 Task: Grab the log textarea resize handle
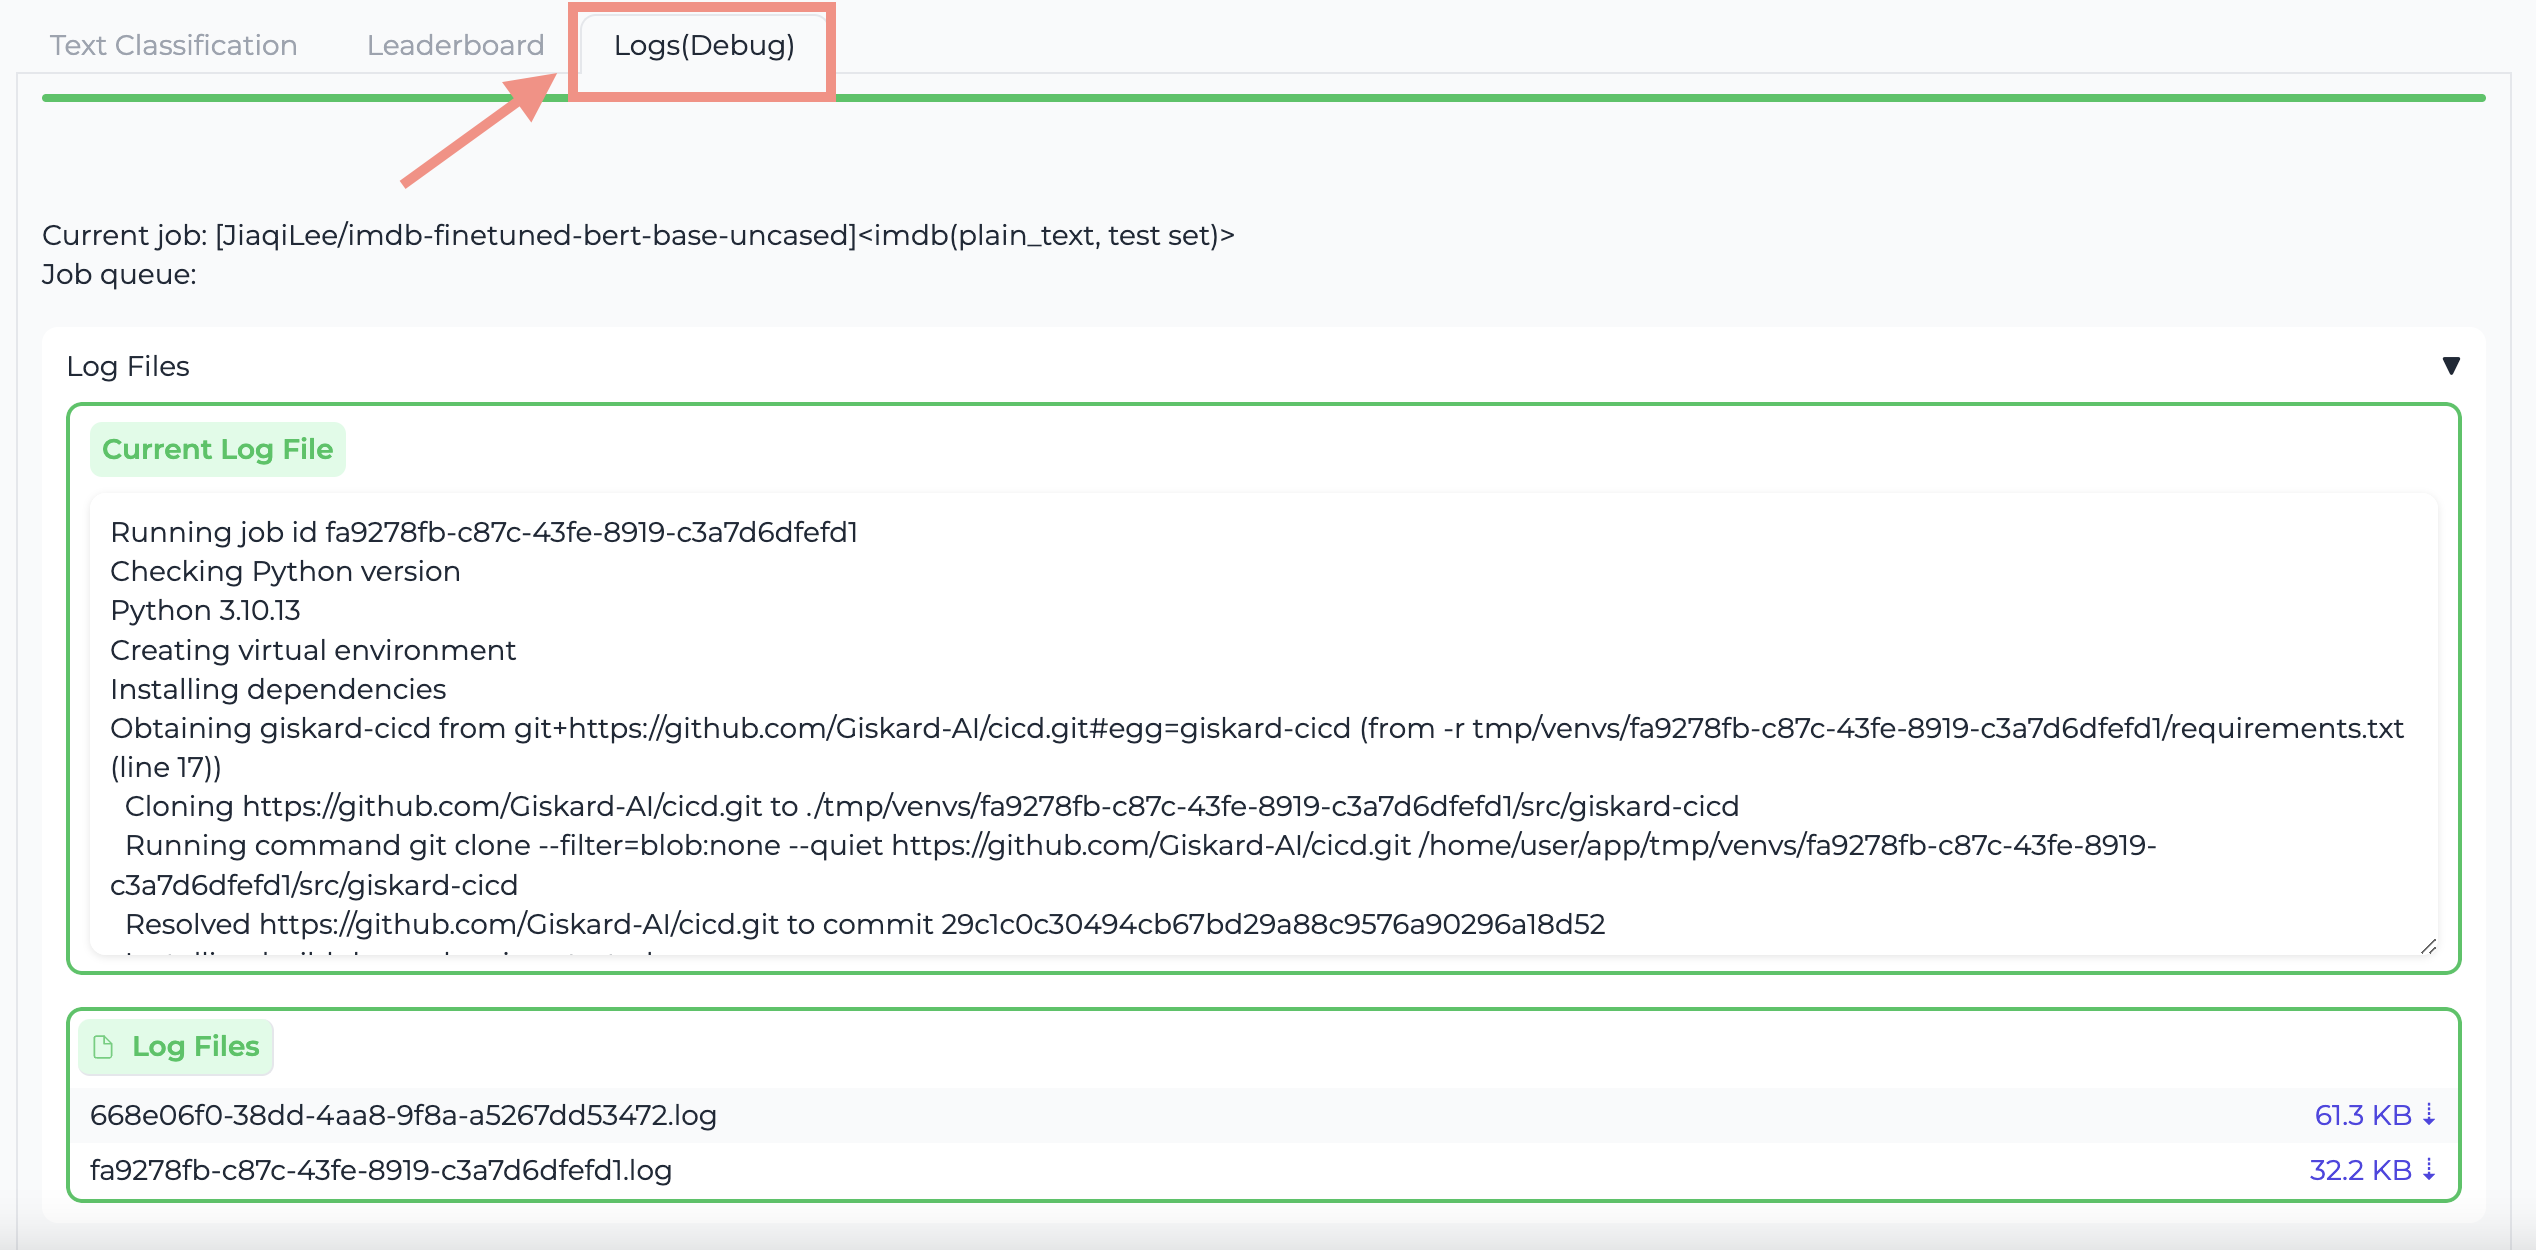tap(2428, 946)
